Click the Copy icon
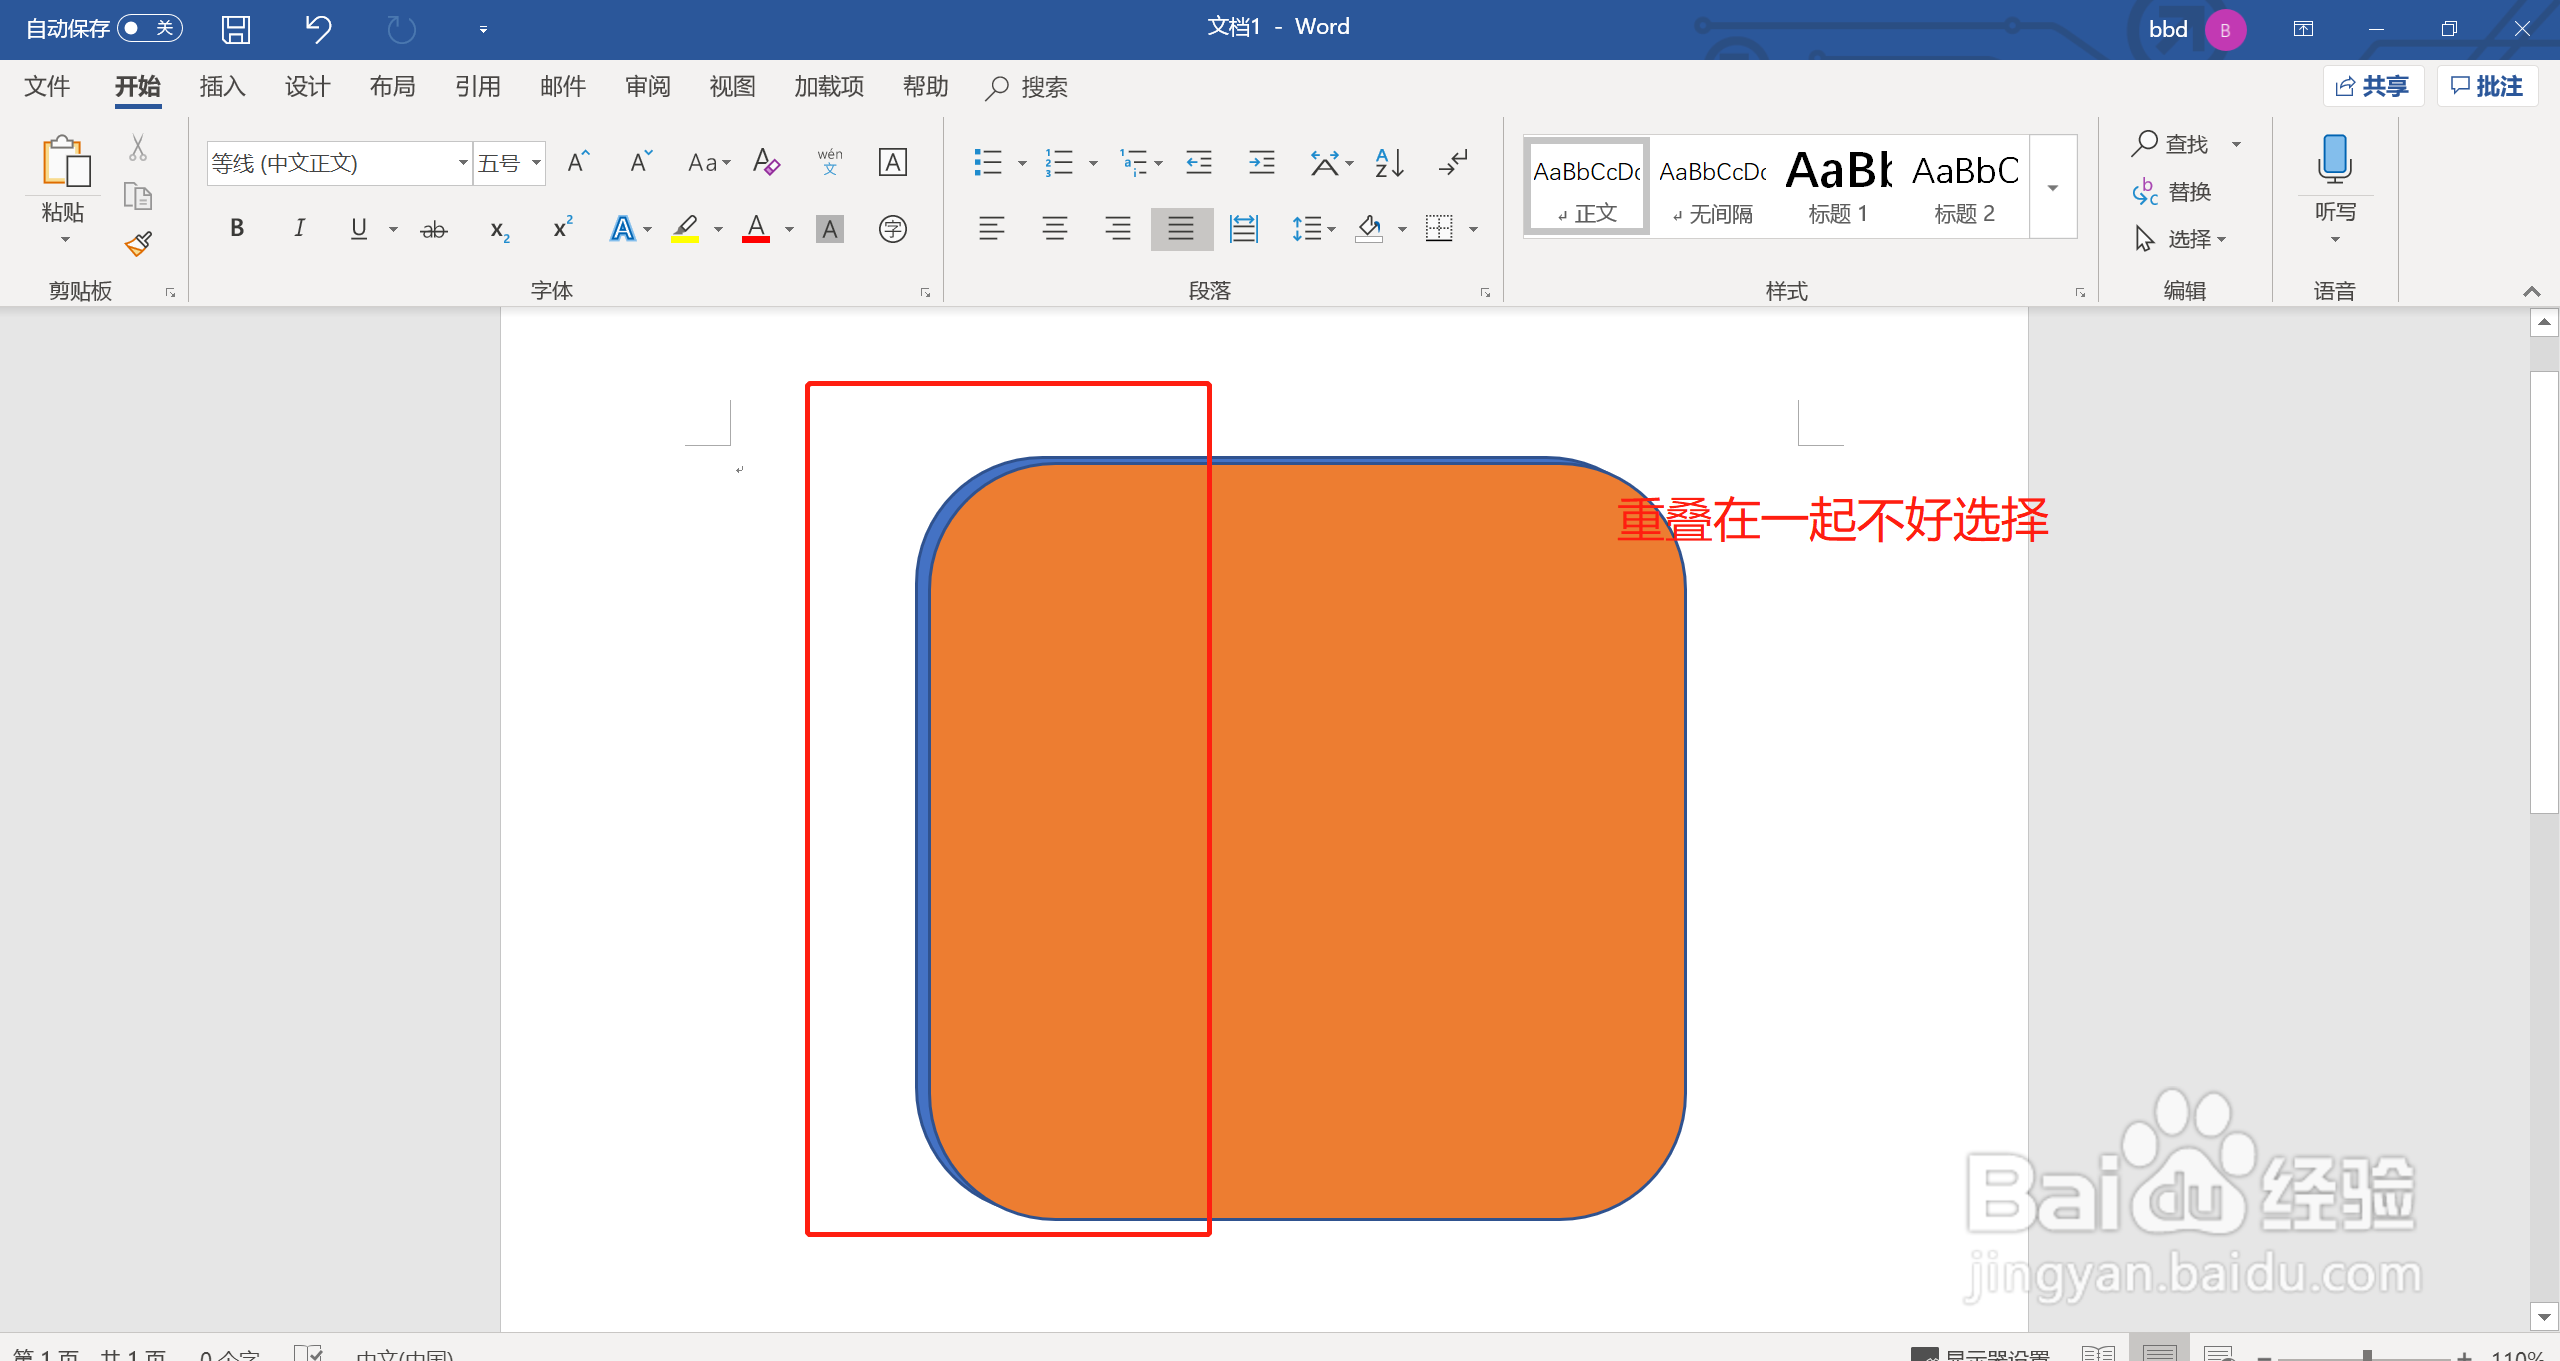 coord(138,196)
